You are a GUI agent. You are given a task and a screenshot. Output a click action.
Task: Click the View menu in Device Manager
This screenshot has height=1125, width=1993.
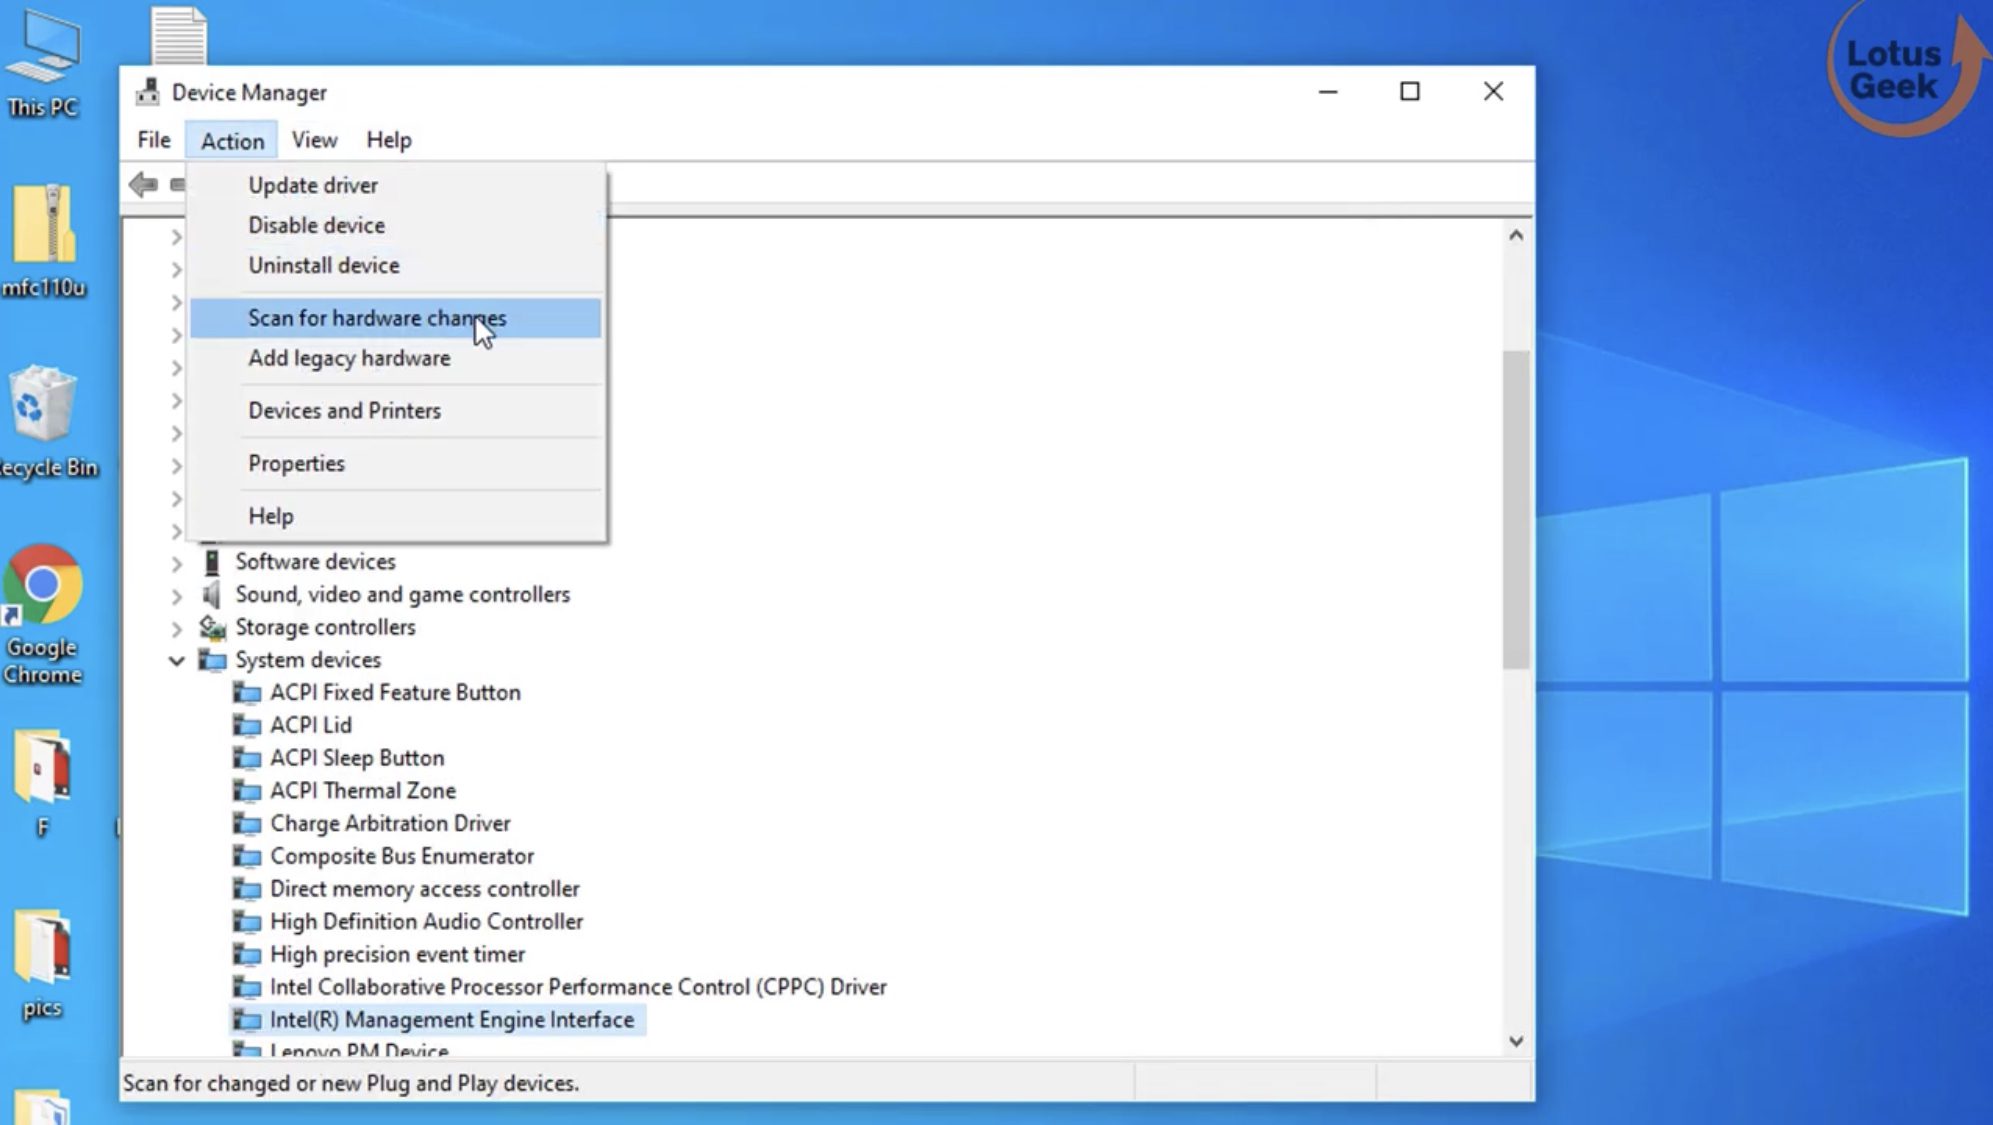pos(313,140)
